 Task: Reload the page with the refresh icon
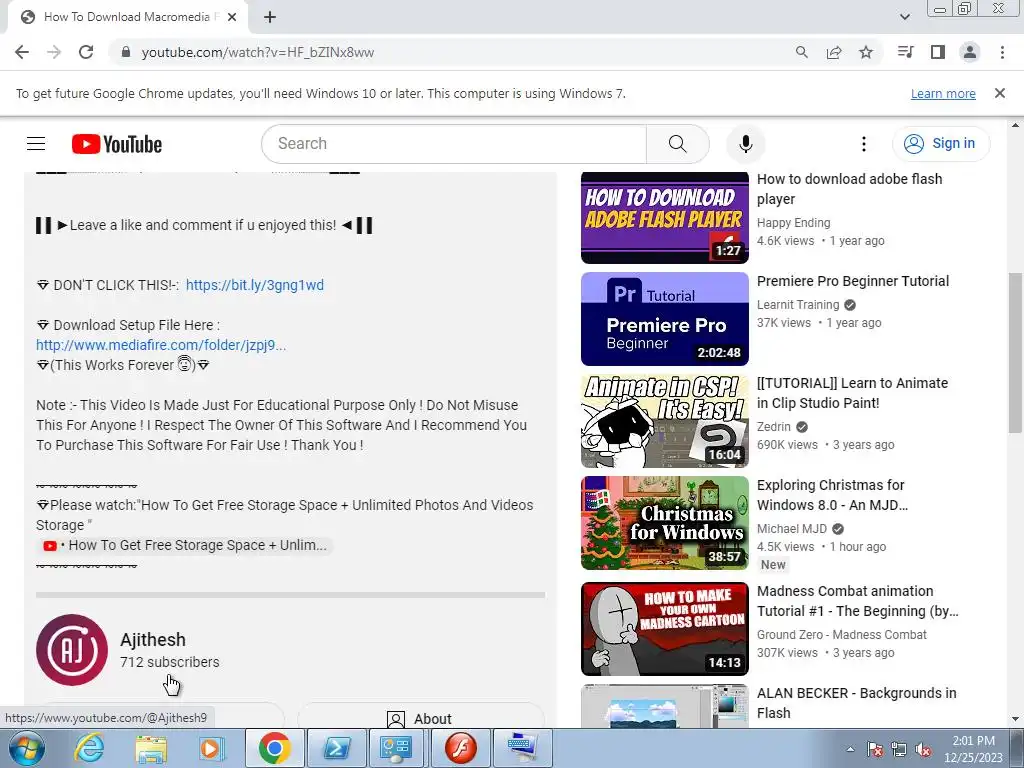[x=86, y=52]
